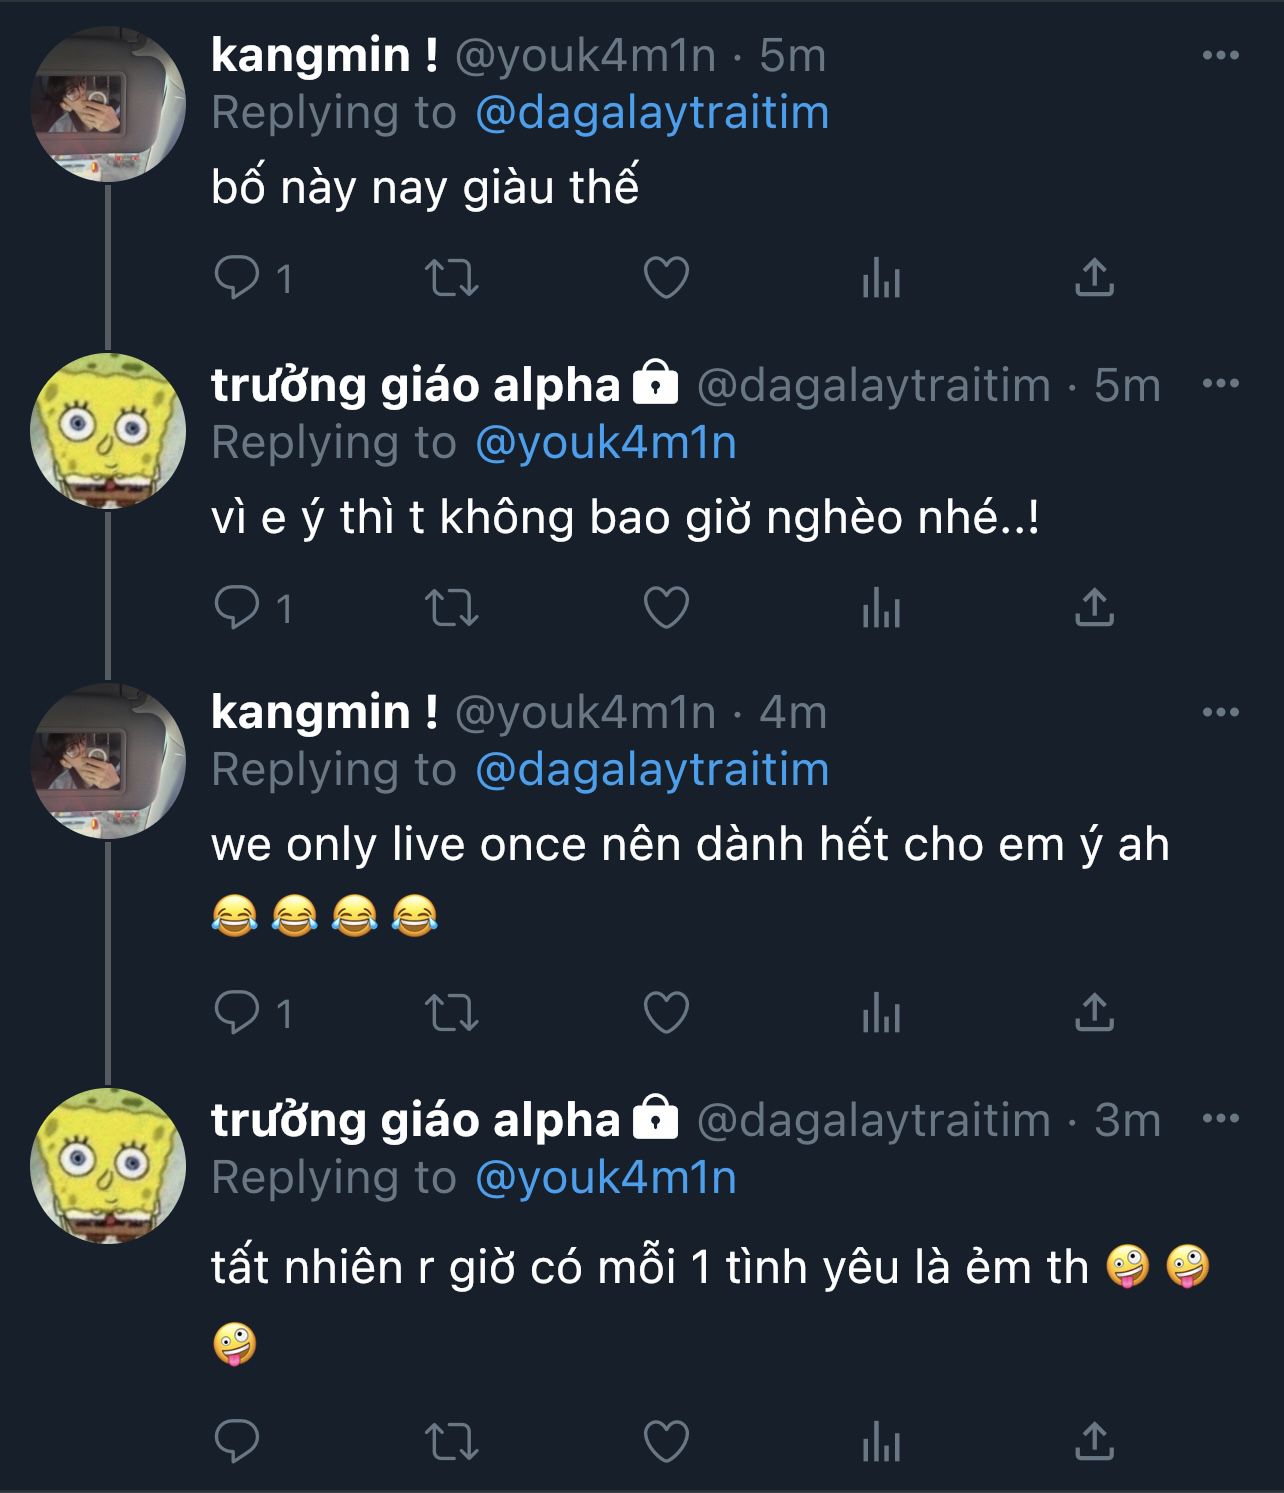Open more options on "we only live once" tweet

tap(1220, 712)
